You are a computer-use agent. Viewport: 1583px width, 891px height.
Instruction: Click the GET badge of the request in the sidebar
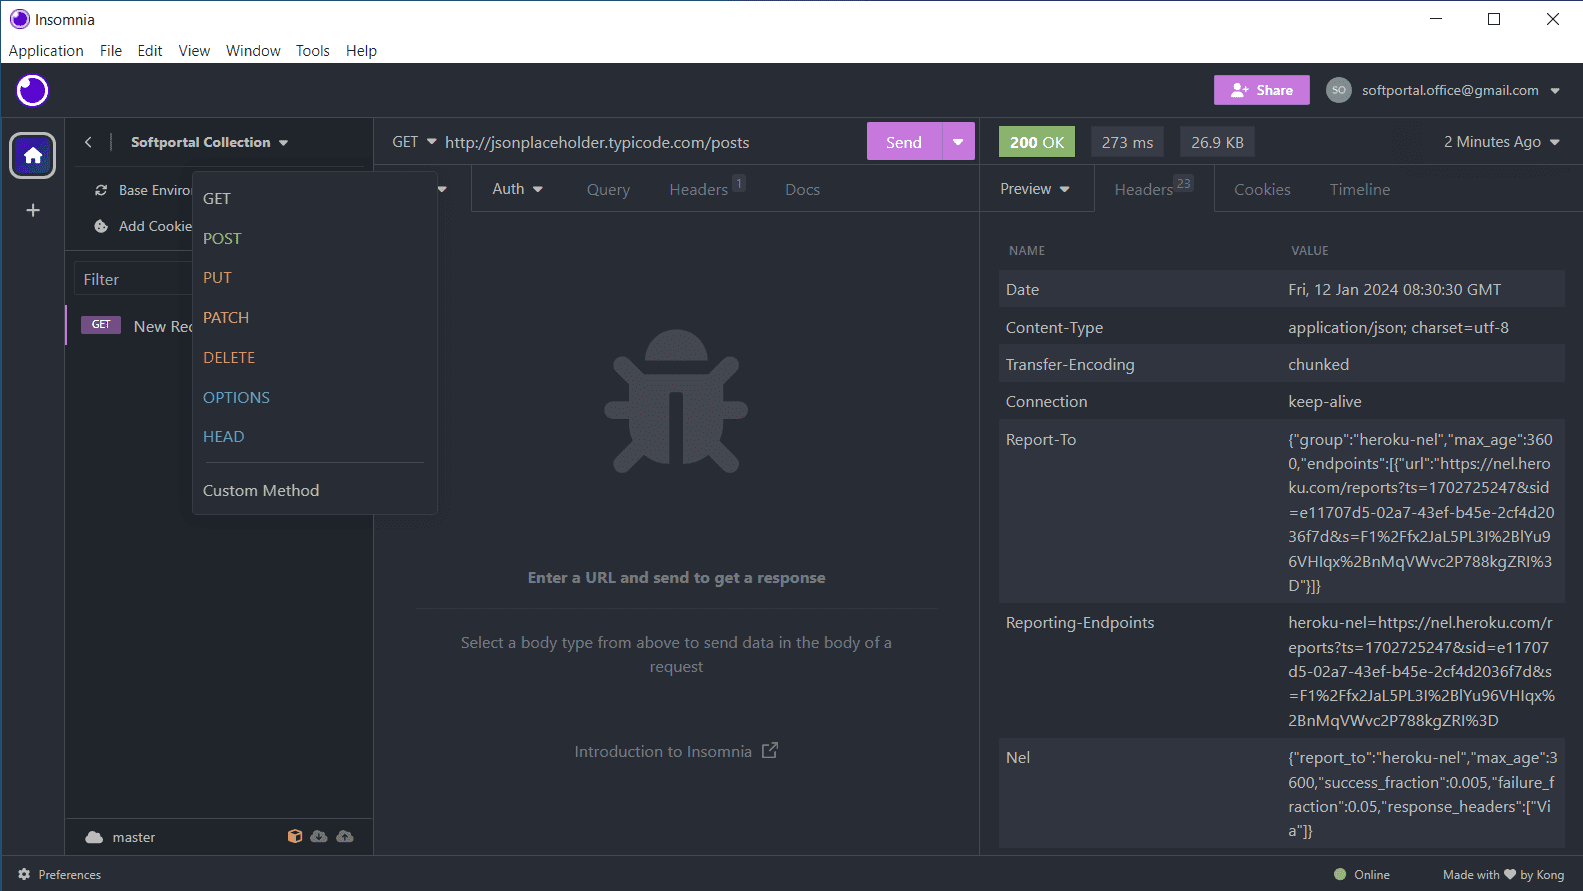click(101, 325)
